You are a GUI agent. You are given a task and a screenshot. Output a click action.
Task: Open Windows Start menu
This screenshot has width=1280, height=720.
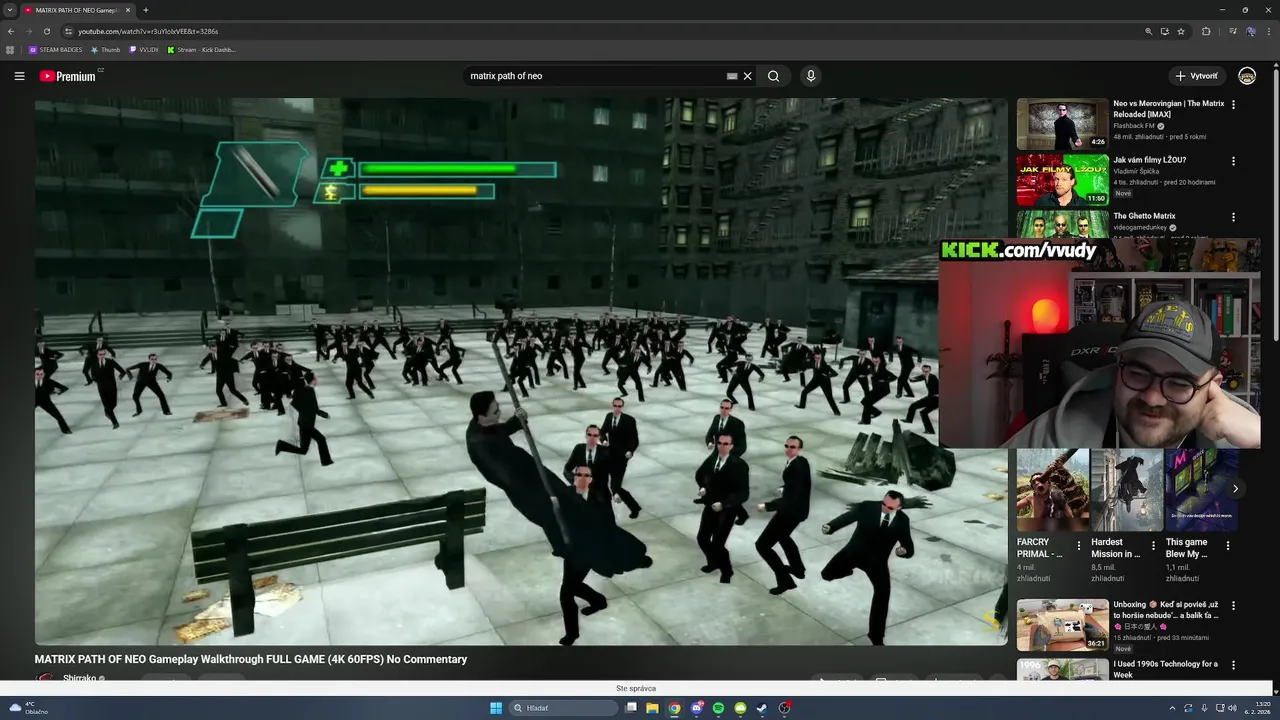pos(496,708)
